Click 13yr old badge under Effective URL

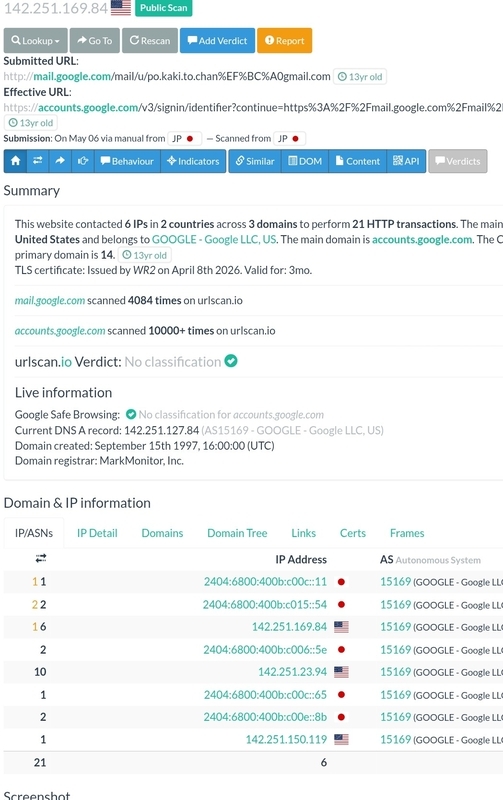click(31, 122)
